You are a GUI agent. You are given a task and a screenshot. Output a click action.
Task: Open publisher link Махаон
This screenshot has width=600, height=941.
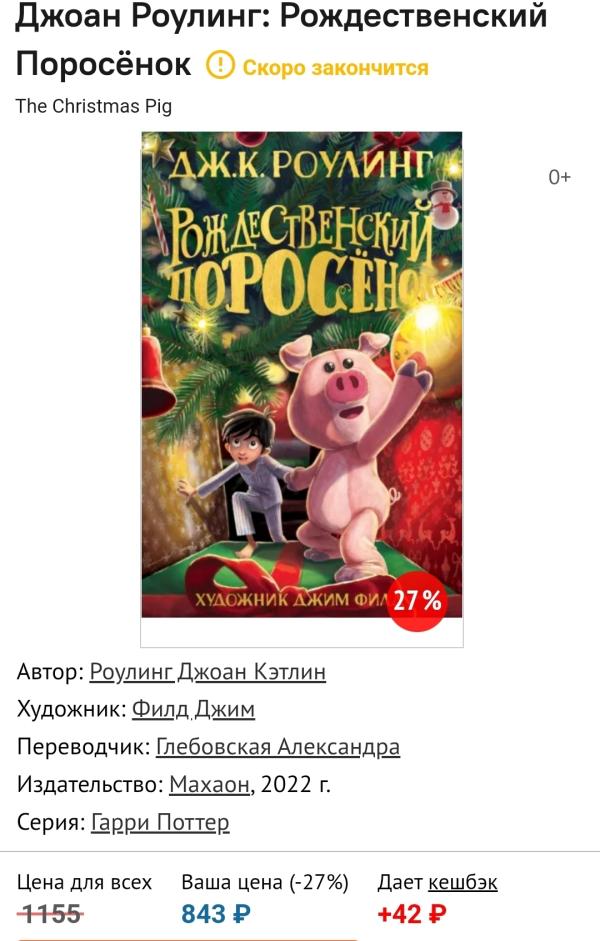tap(209, 784)
